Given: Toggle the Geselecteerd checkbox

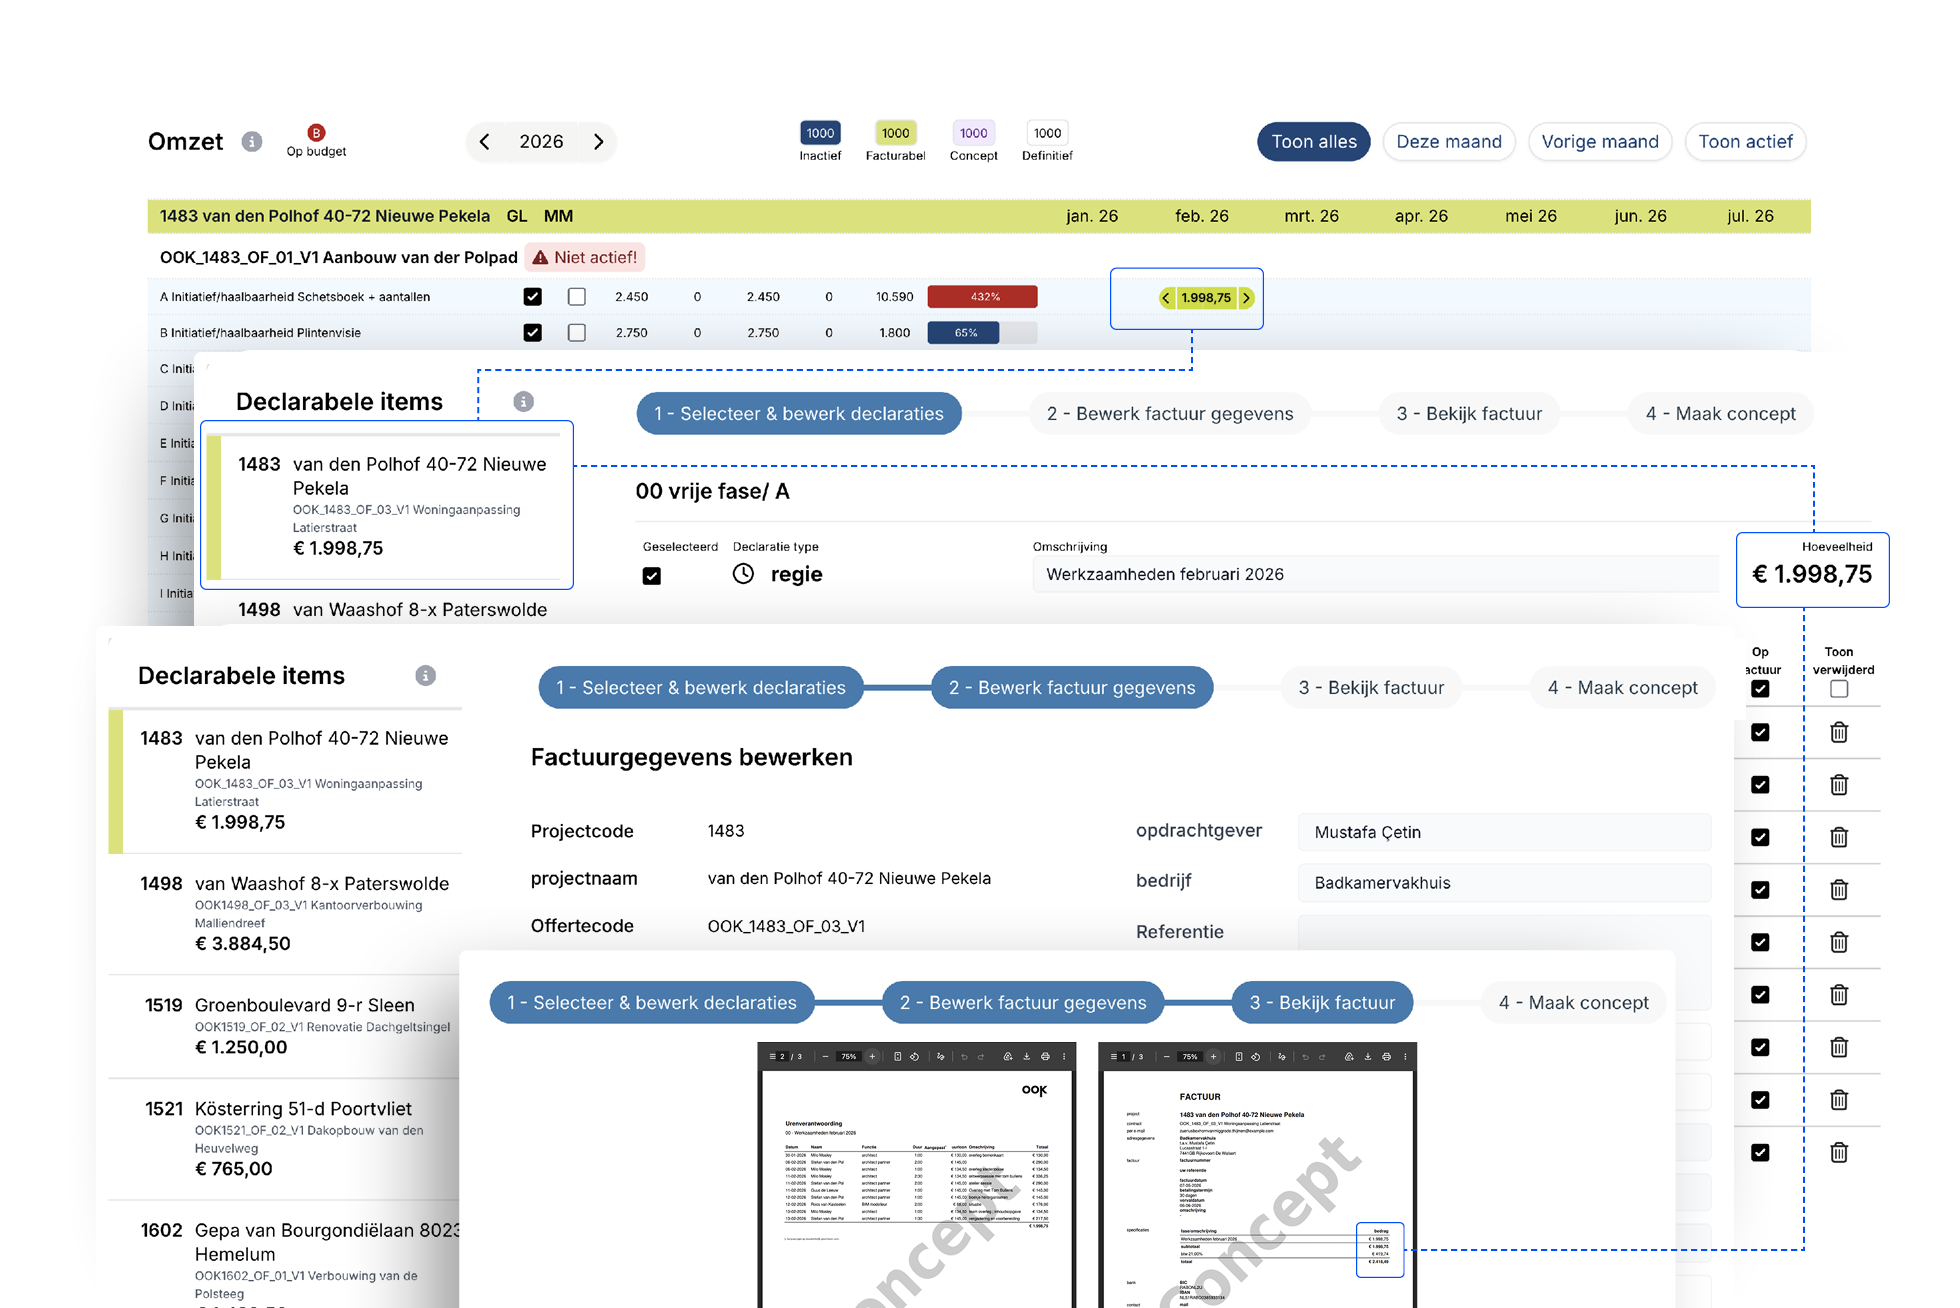Looking at the screenshot, I should click(x=652, y=576).
